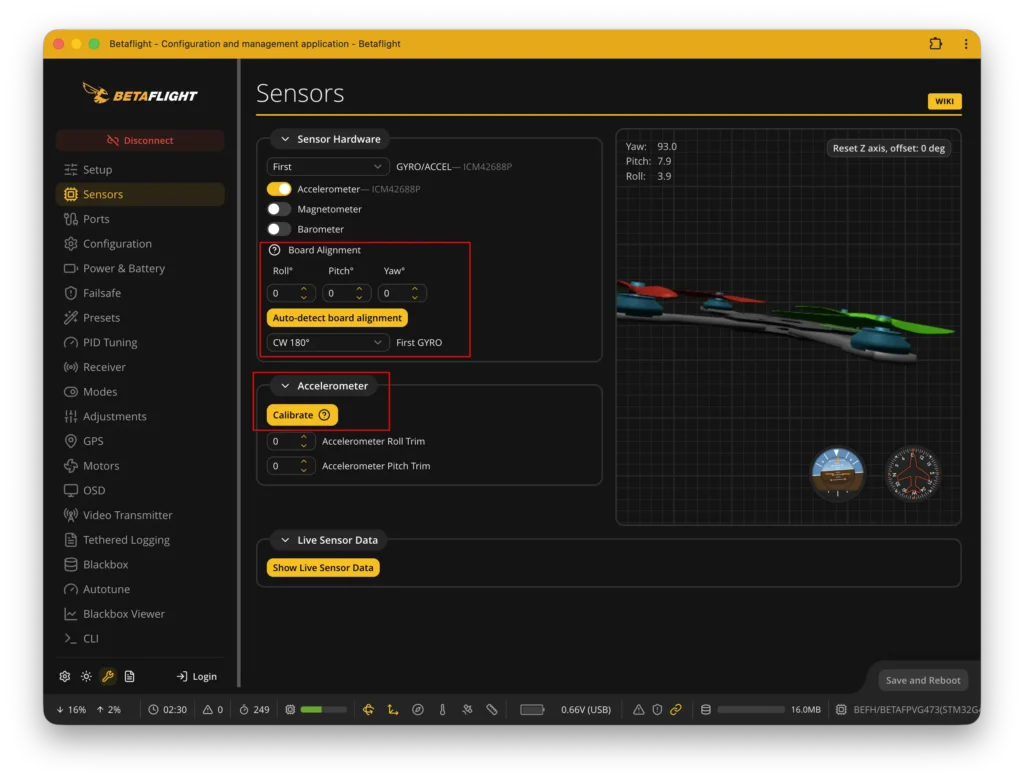Open options gear icon in sidebar footer
This screenshot has height=782, width=1024.
pos(65,677)
